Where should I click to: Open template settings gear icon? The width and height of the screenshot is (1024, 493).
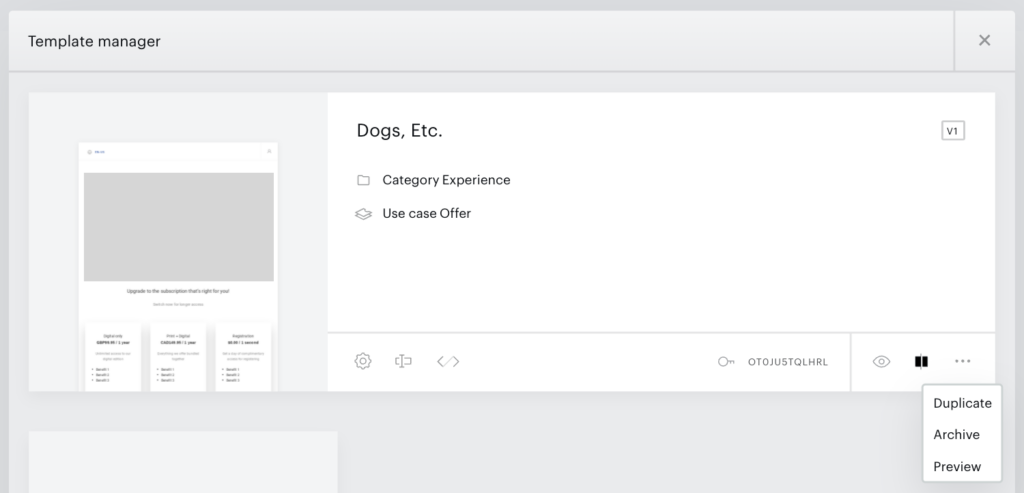(363, 361)
